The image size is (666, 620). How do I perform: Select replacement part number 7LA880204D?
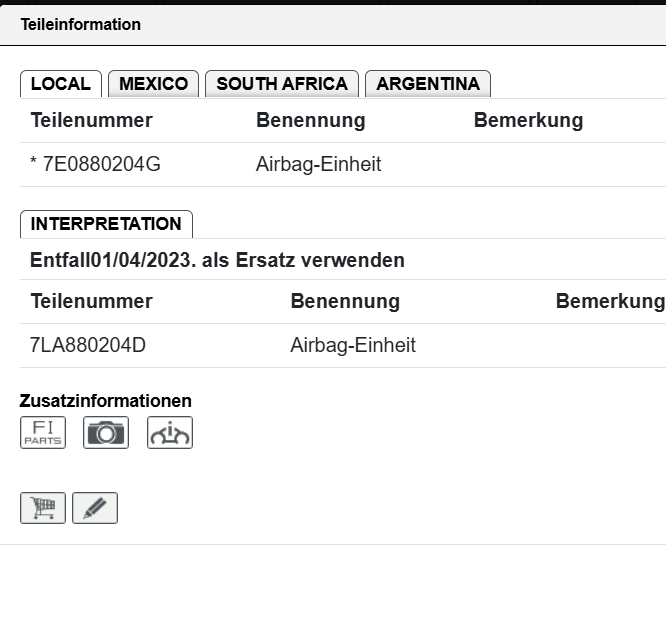tap(88, 345)
